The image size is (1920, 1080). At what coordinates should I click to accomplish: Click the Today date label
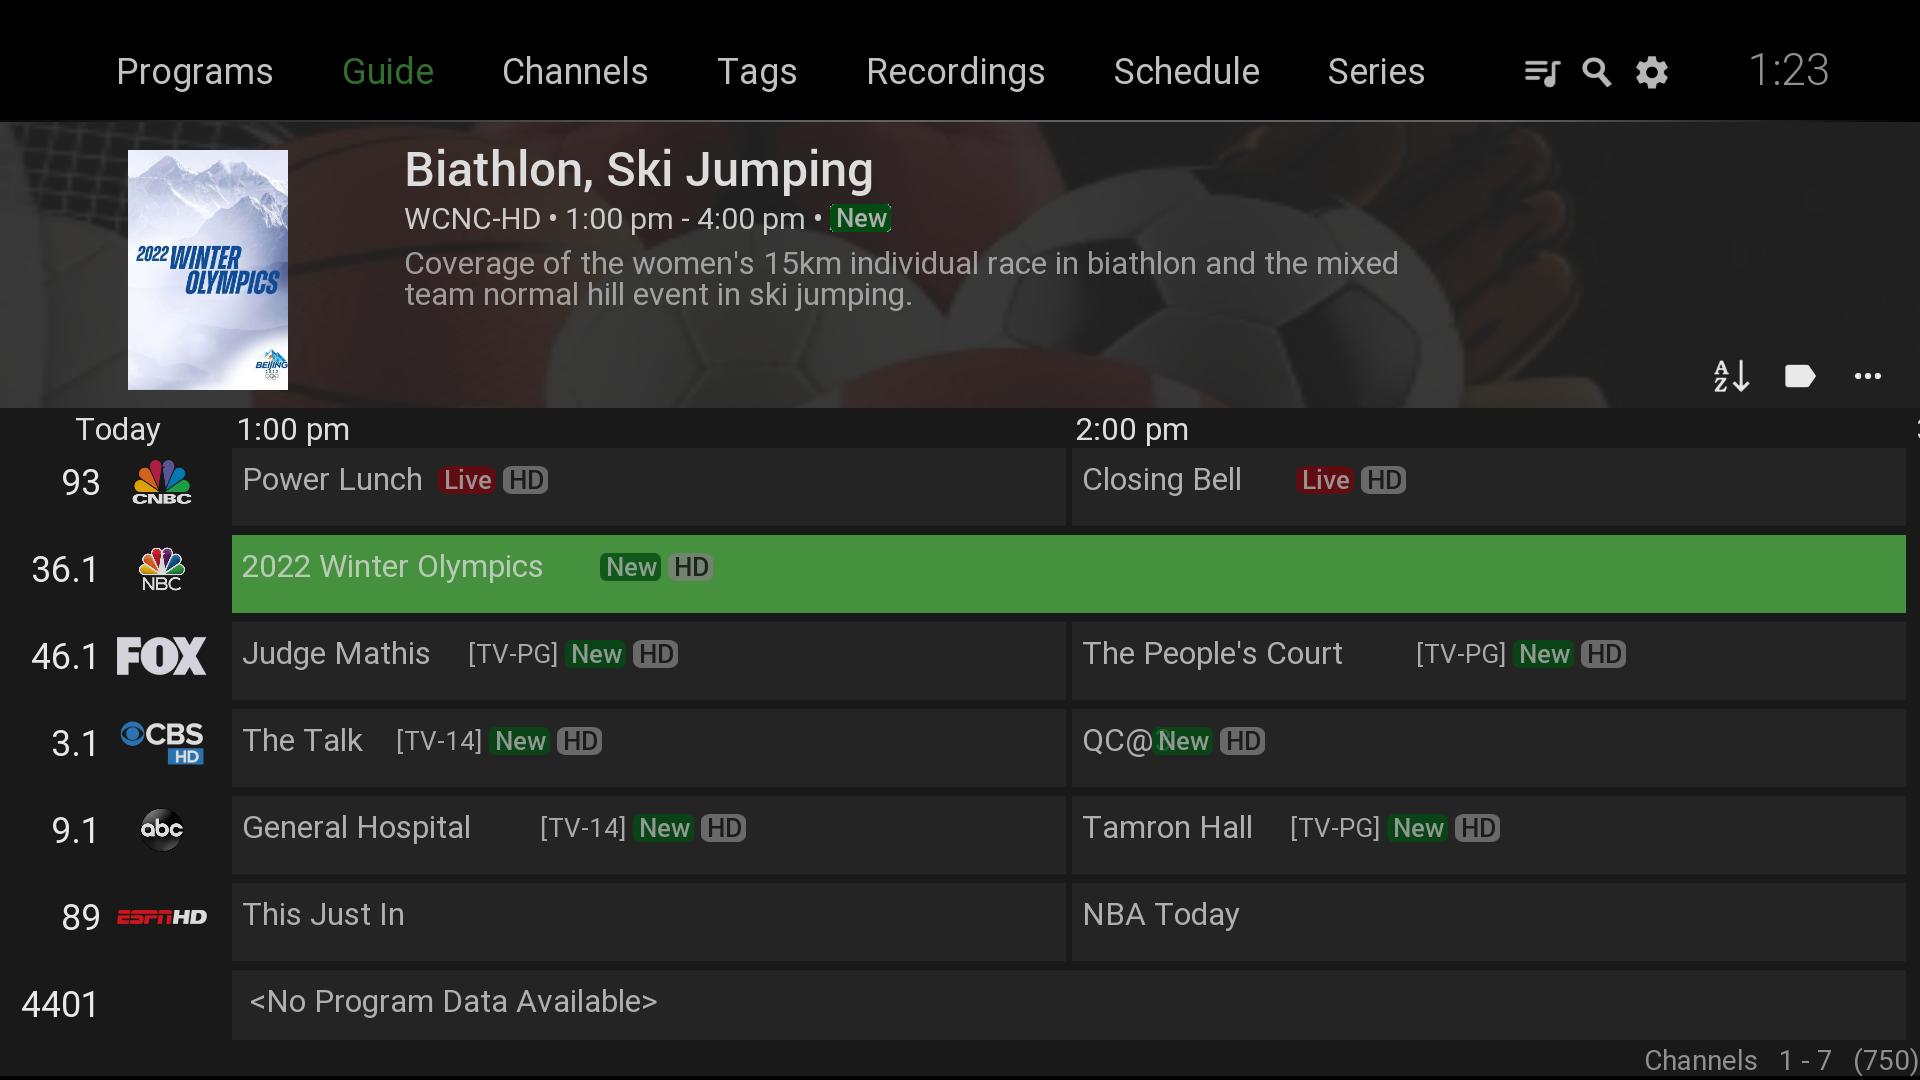118,430
